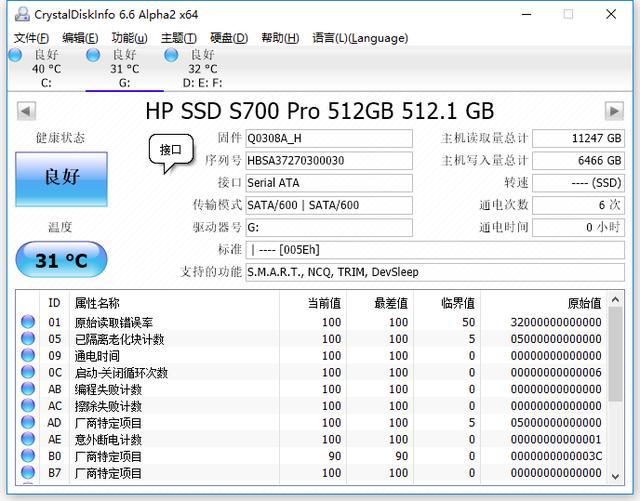
Task: Click the firmware field Q0308A_H
Action: (329, 138)
